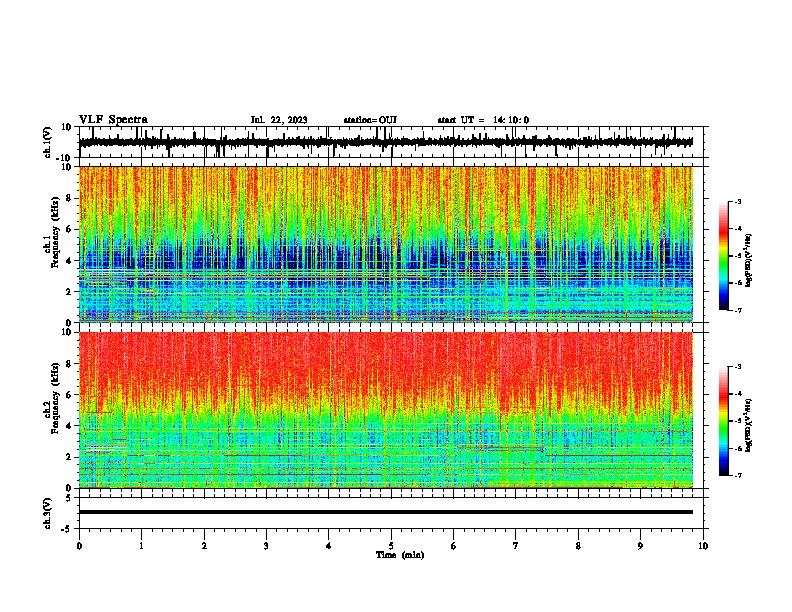The height and width of the screenshot is (612, 792).
Task: Click time axis tick label 3
Action: [266, 546]
